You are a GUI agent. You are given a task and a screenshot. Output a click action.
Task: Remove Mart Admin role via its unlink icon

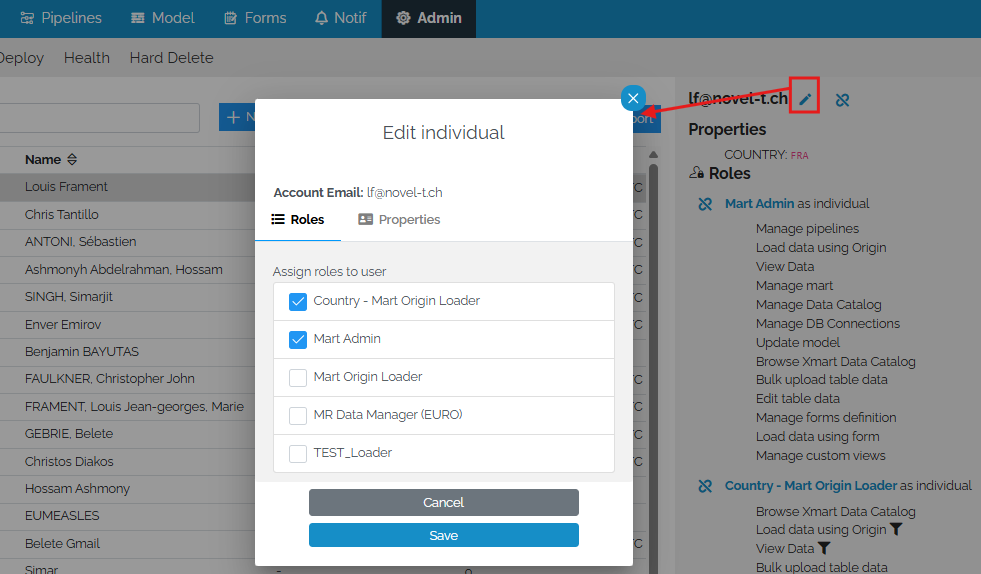pos(705,204)
